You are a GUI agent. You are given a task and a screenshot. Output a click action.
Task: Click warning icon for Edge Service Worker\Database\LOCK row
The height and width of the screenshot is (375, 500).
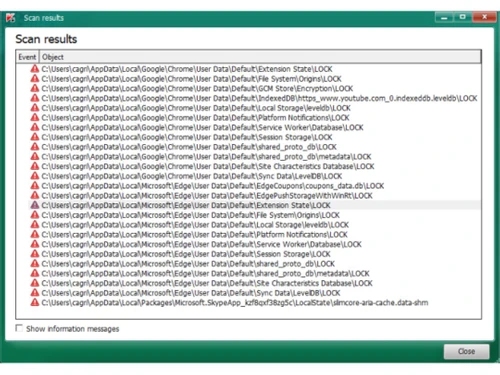point(35,244)
